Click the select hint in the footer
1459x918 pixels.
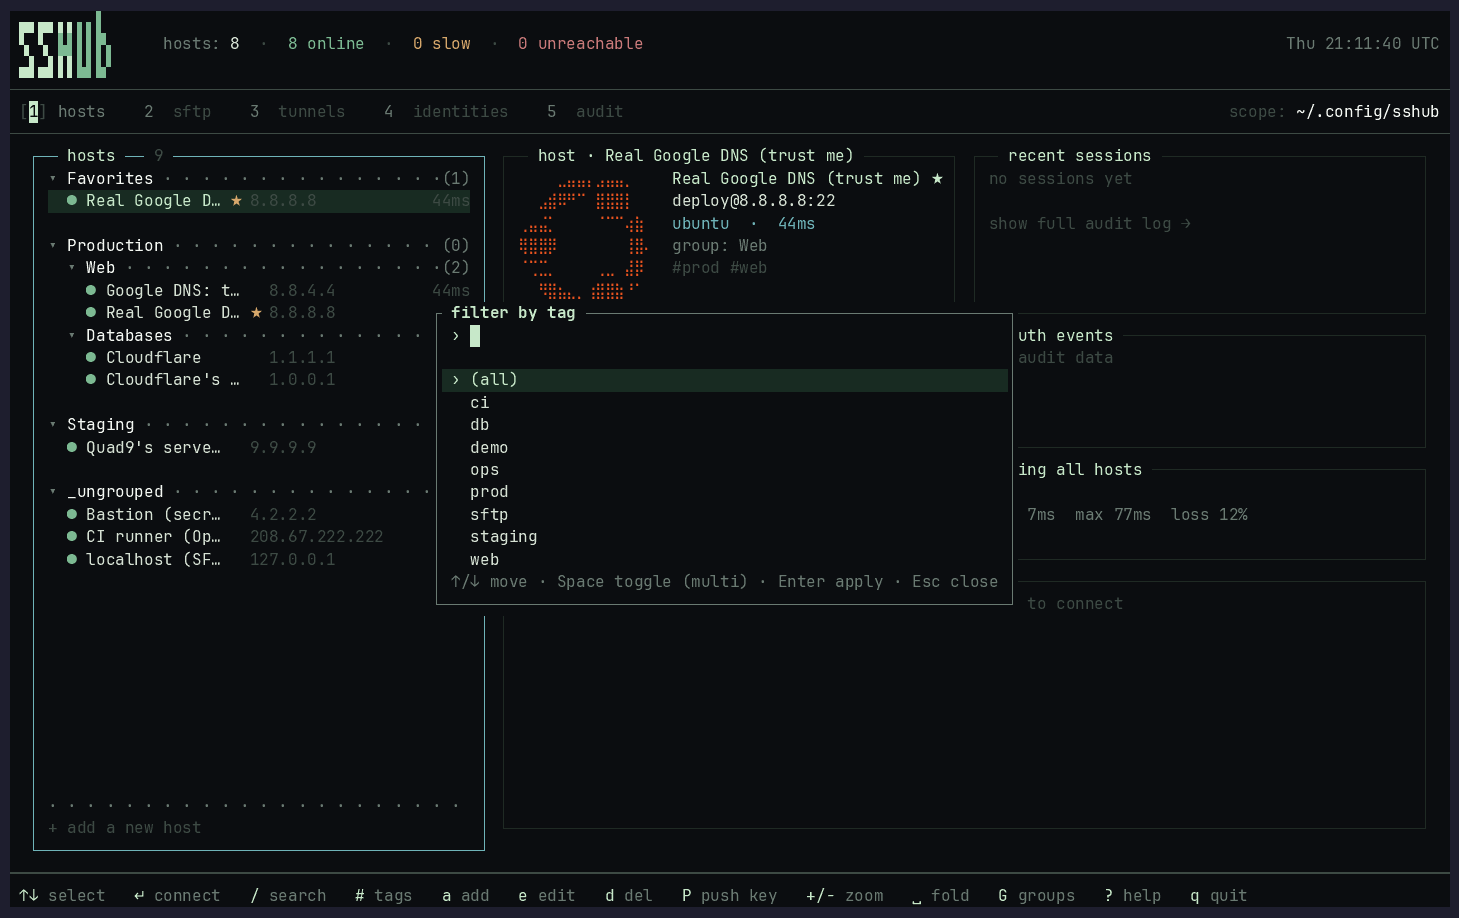(x=62, y=896)
